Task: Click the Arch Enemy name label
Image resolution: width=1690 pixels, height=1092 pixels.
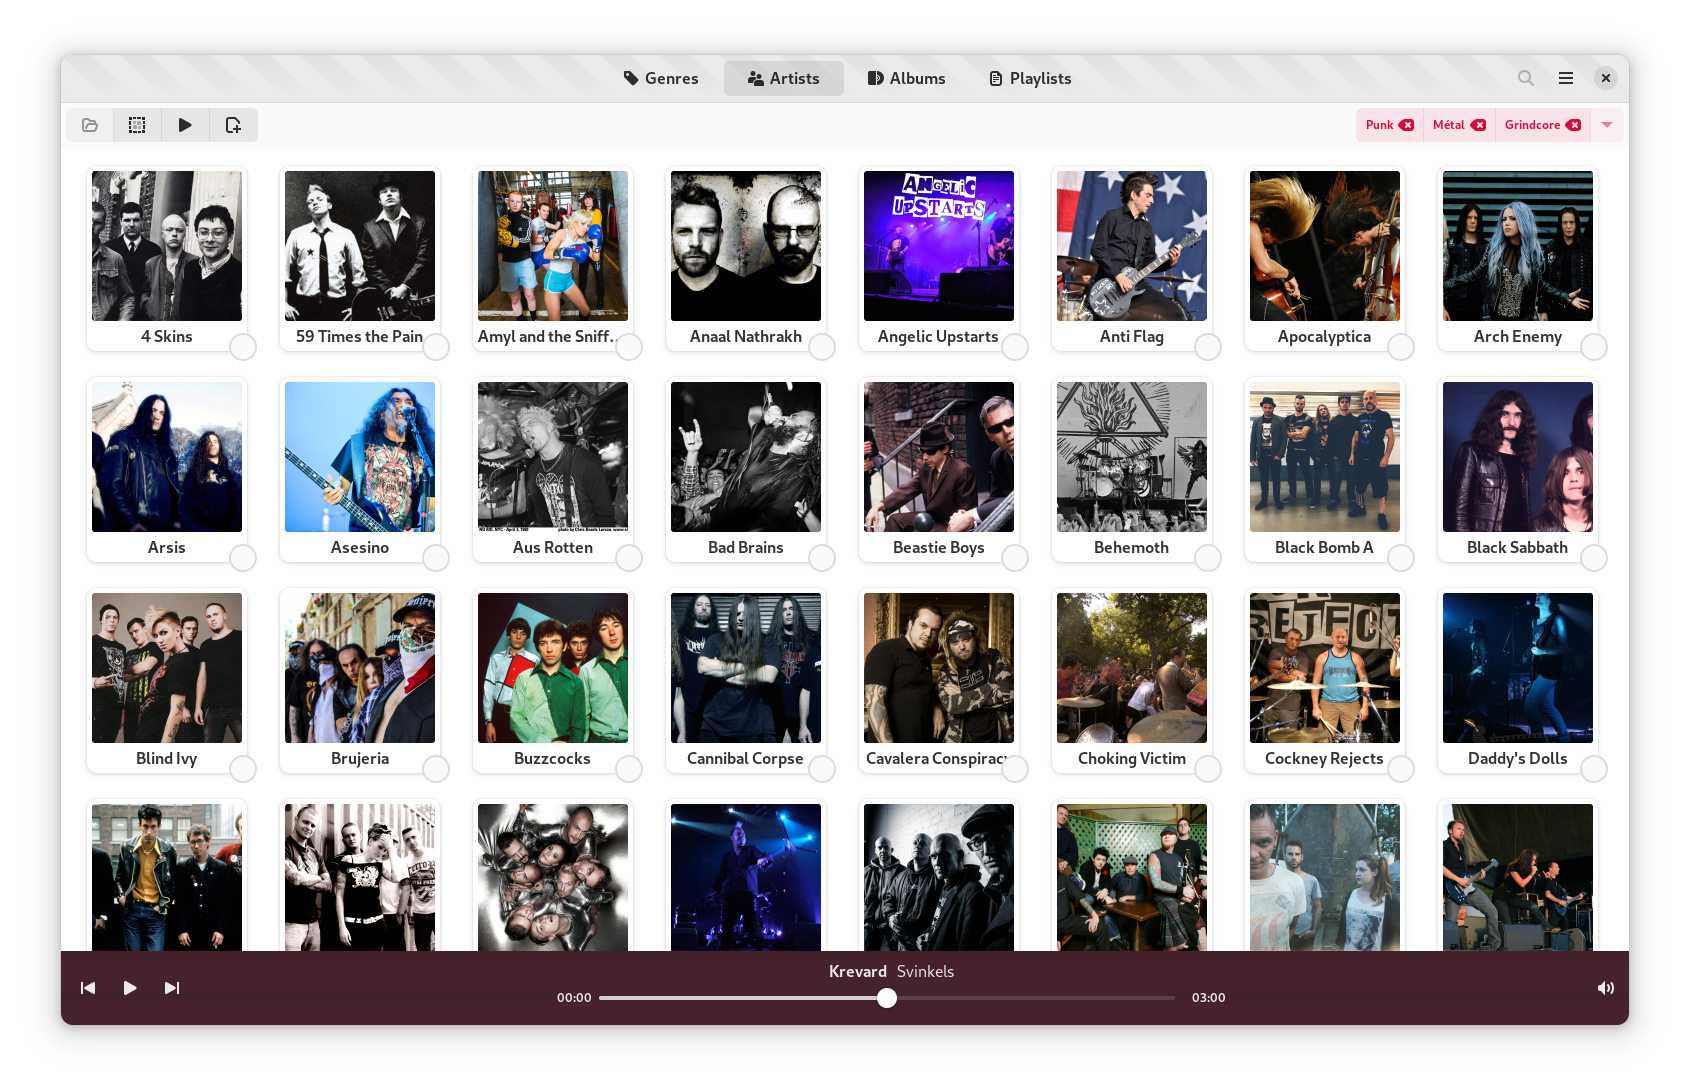Action: (1517, 336)
